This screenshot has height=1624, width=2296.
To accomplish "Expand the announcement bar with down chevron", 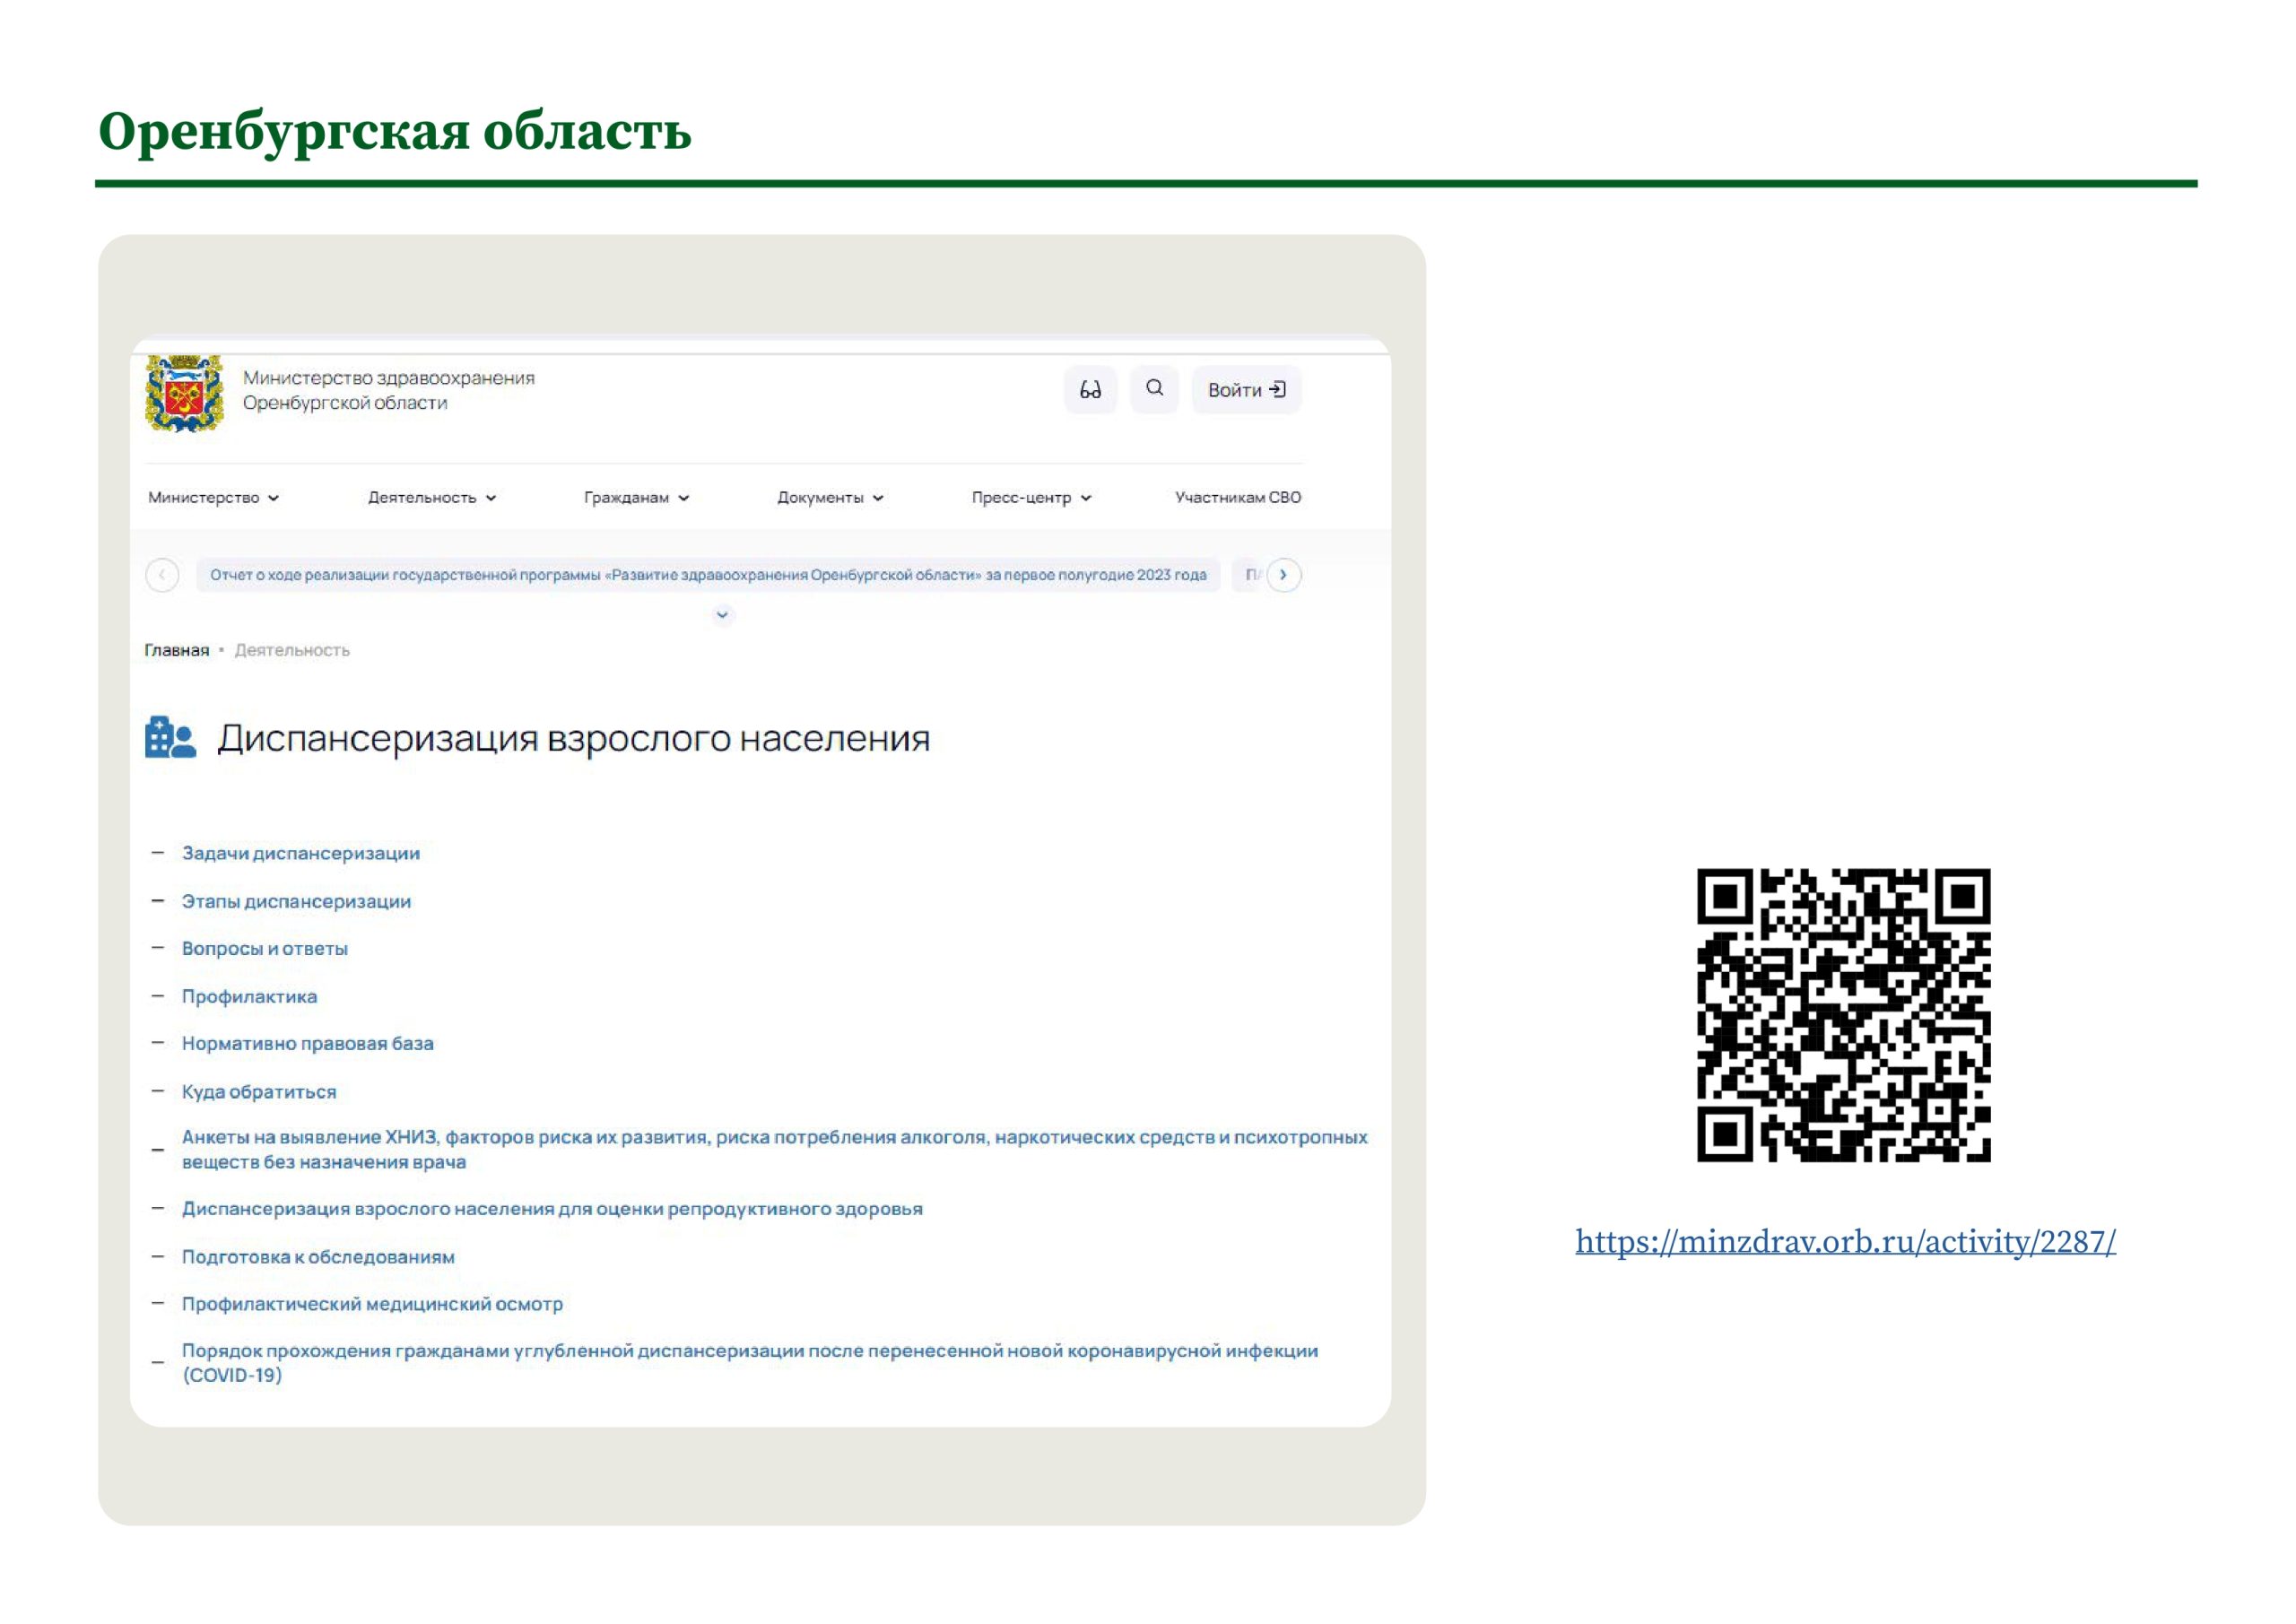I will 722,615.
